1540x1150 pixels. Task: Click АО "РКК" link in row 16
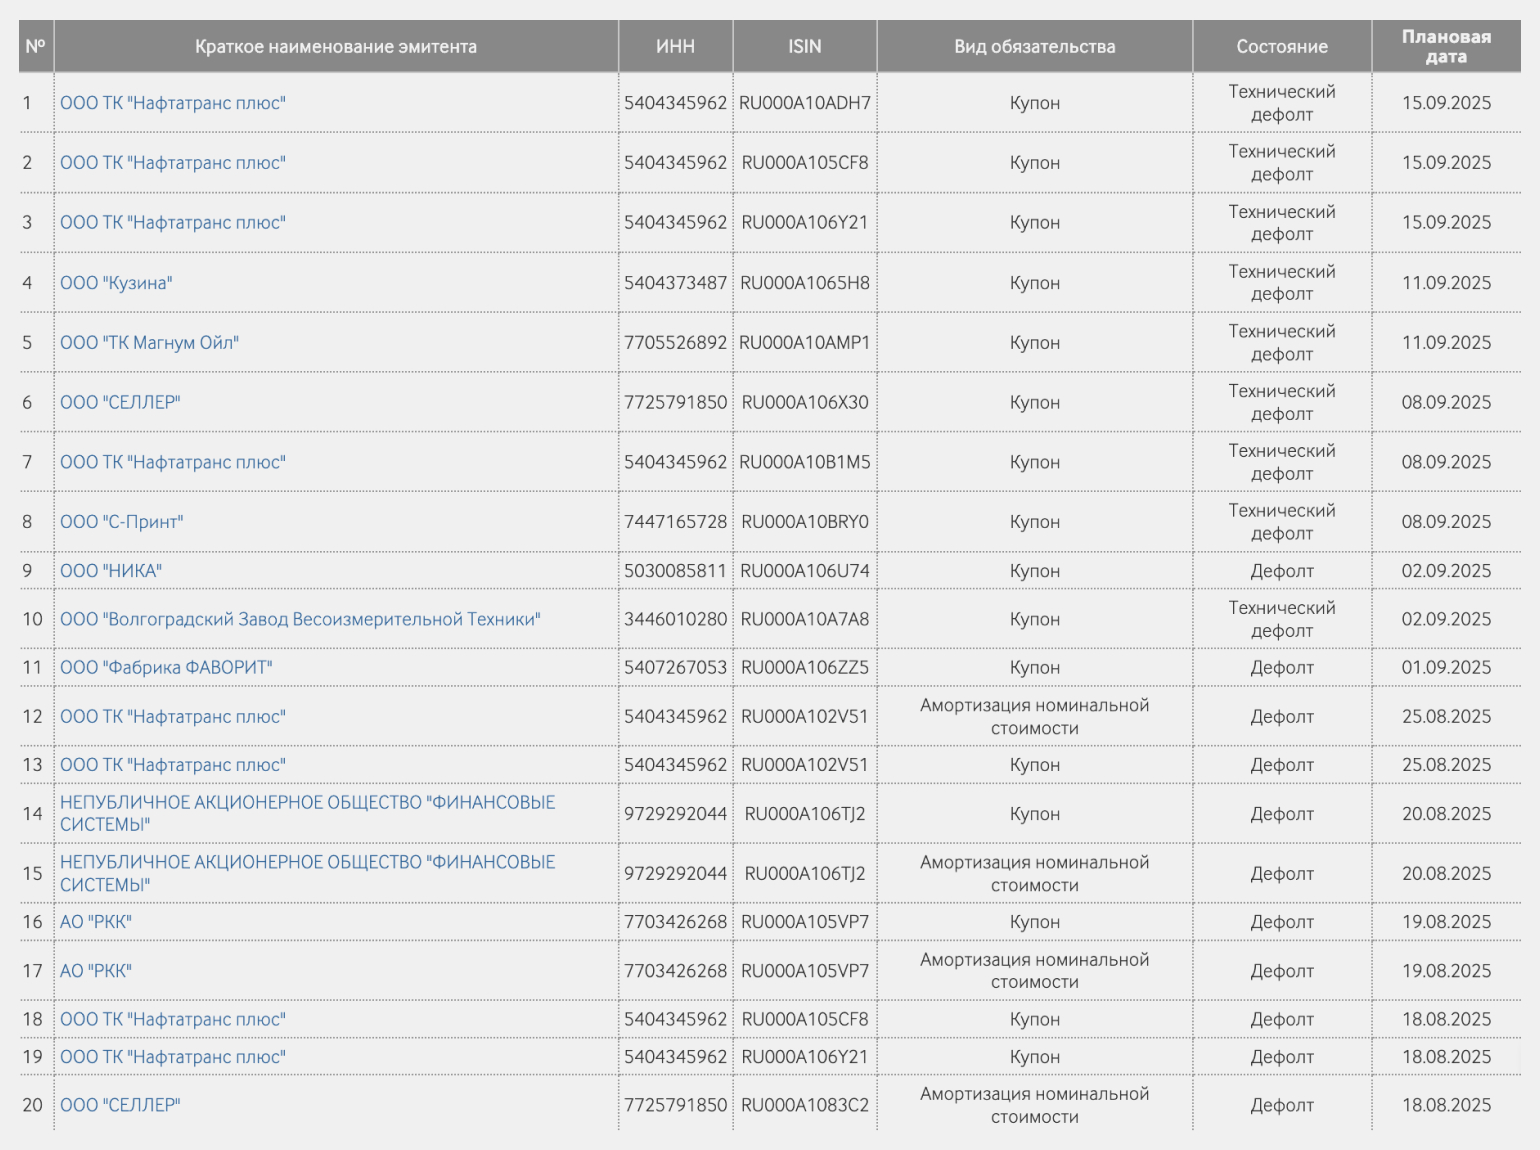[96, 922]
